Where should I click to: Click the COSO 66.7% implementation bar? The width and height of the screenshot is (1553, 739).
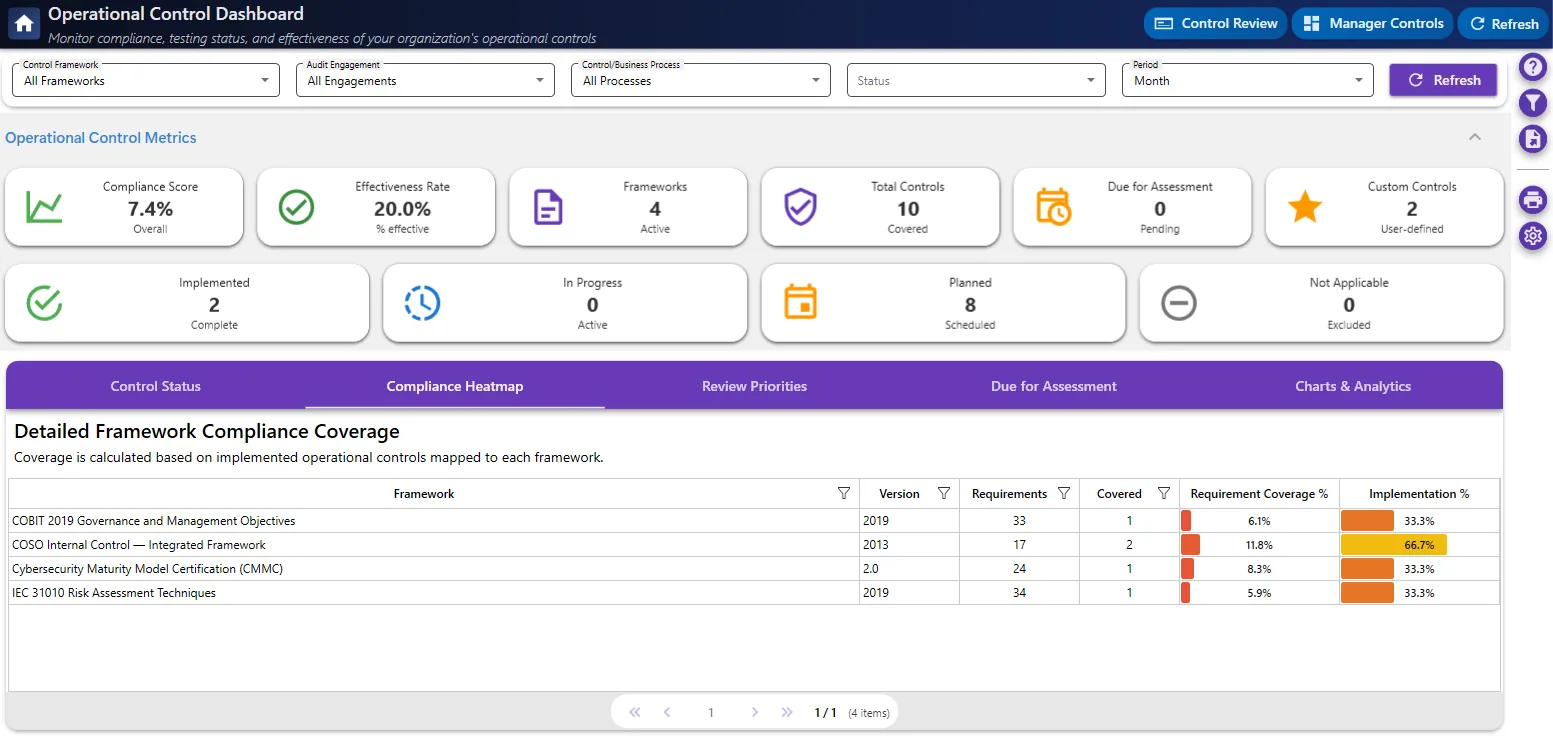(x=1394, y=545)
